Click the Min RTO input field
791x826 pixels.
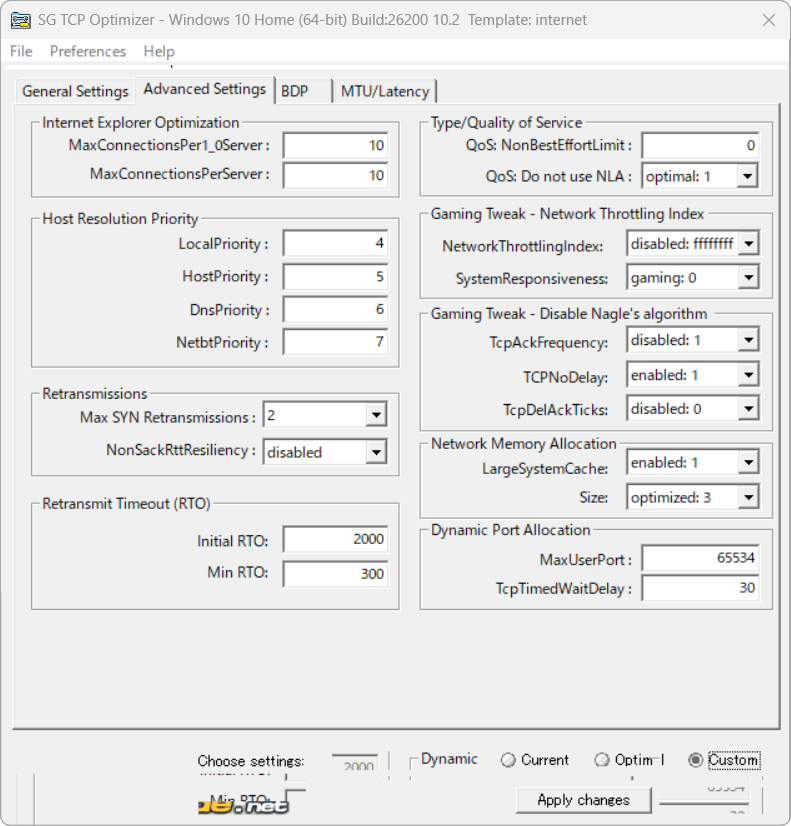click(335, 574)
